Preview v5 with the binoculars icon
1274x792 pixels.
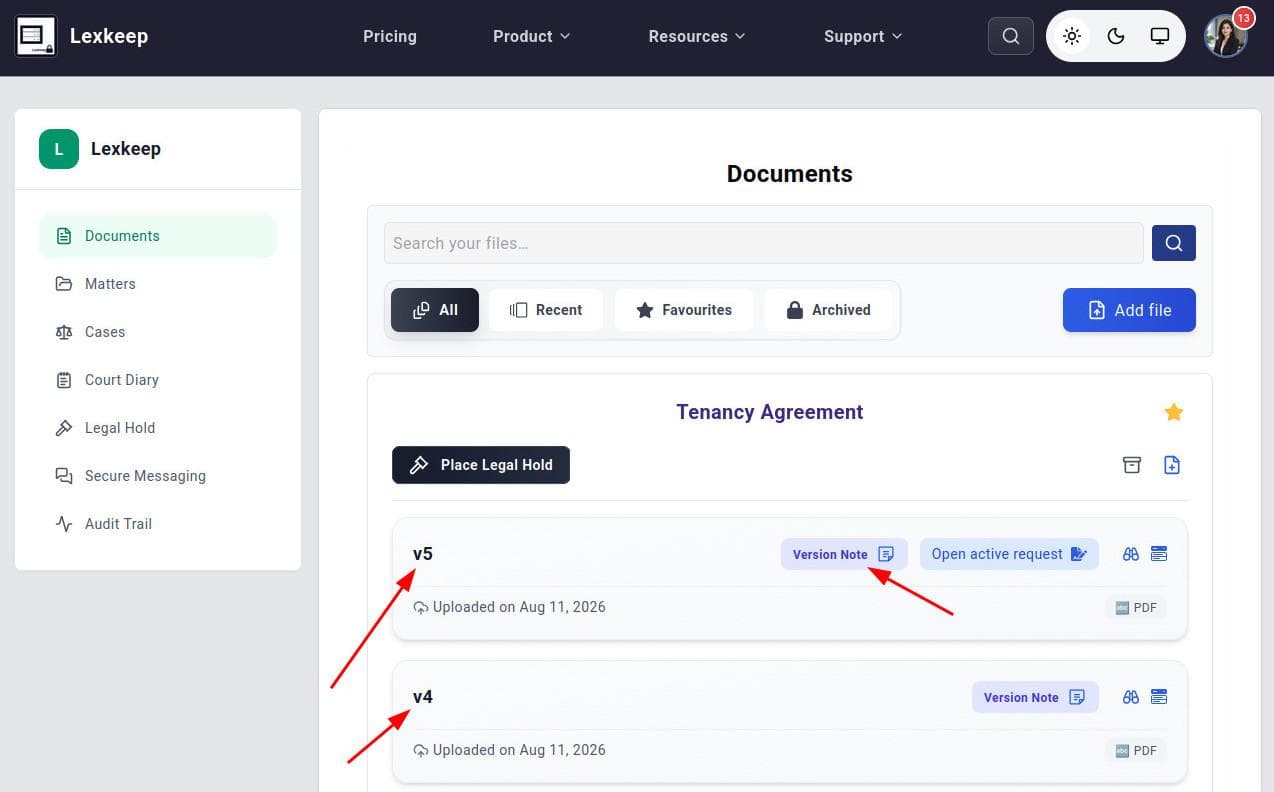click(1131, 554)
